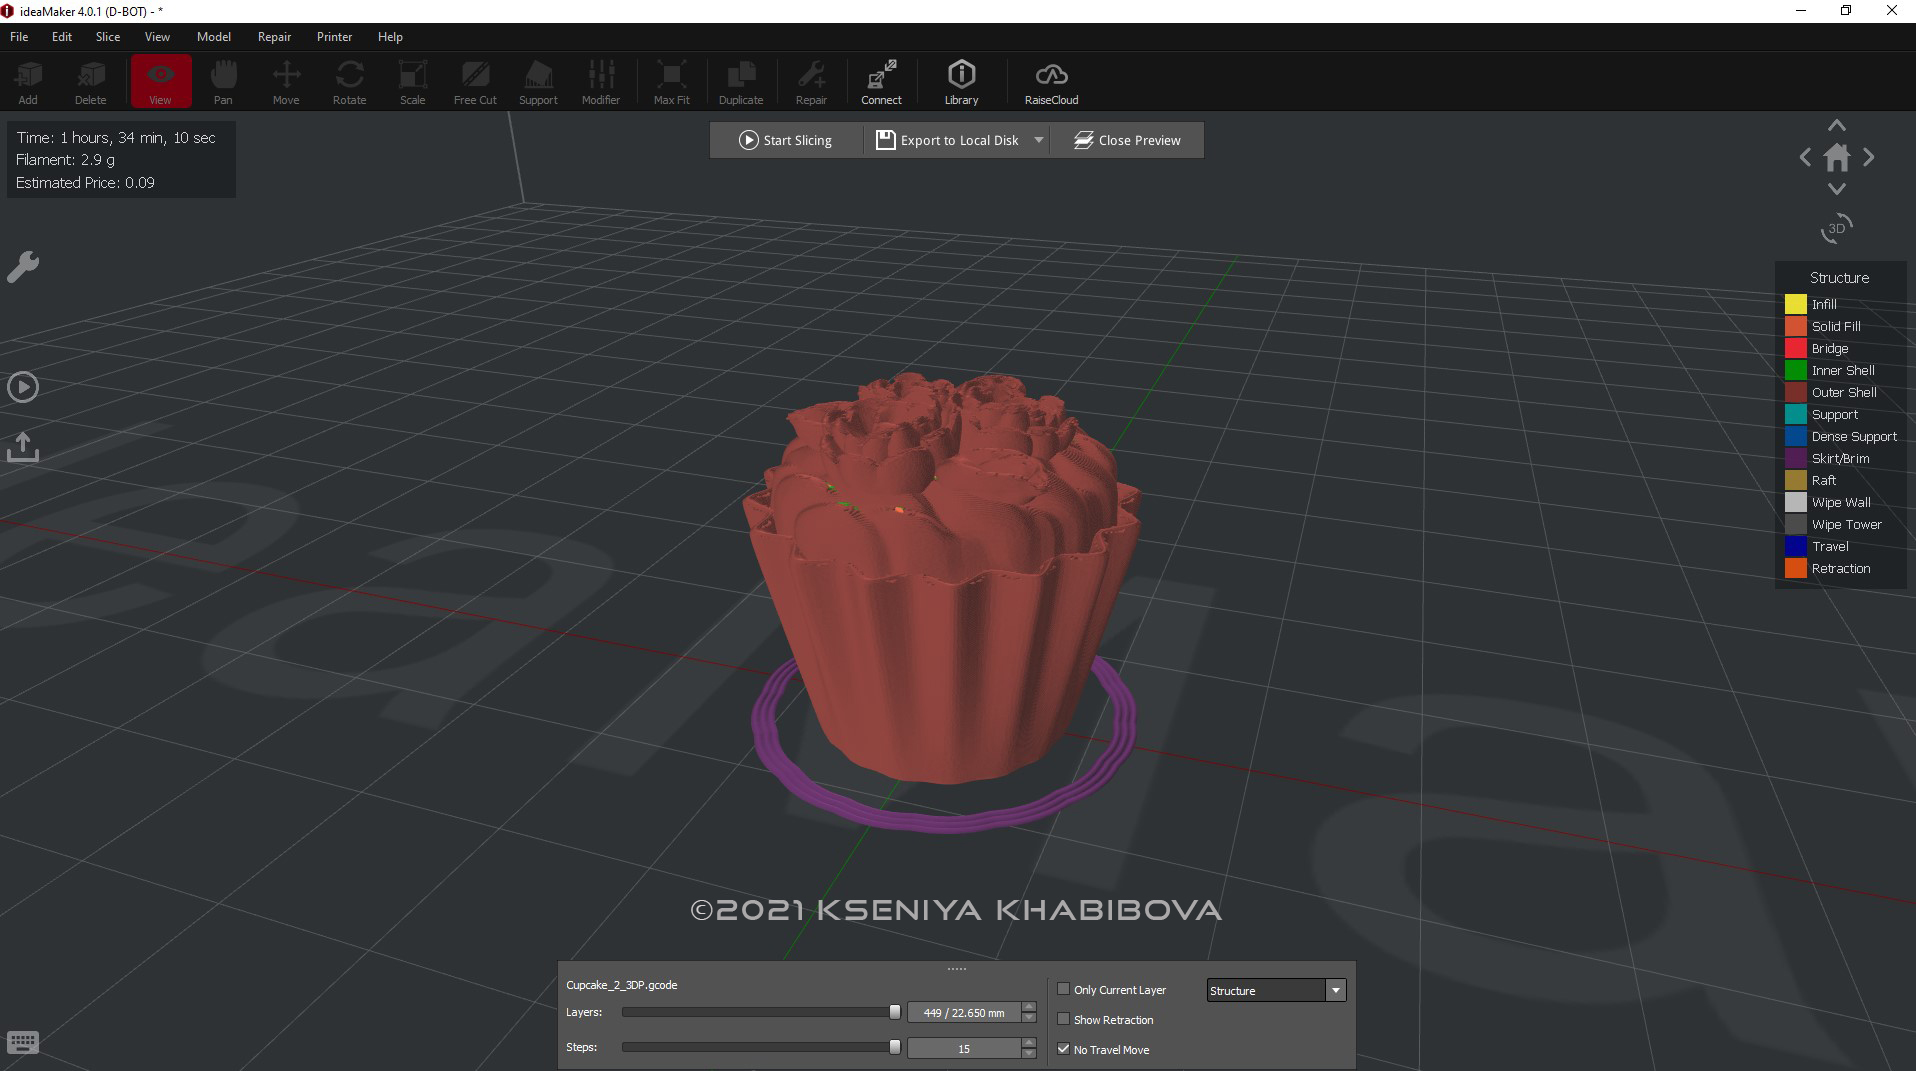Expand the Export to Local Disk arrow
The width and height of the screenshot is (1916, 1071).
click(1039, 140)
